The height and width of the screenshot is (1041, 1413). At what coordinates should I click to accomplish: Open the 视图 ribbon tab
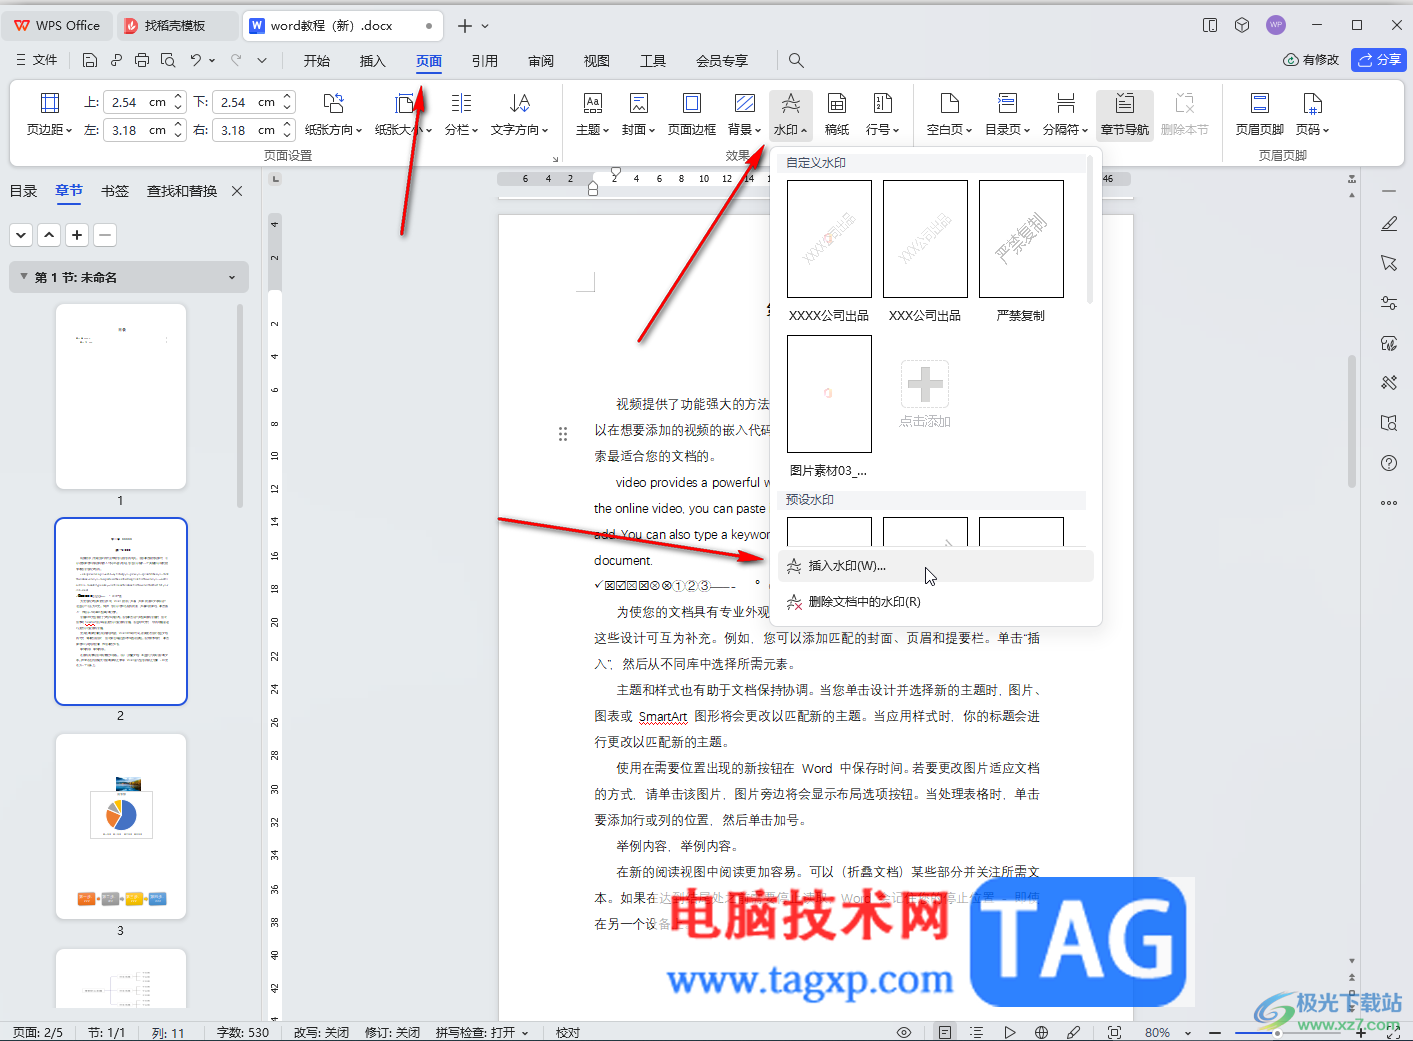pyautogui.click(x=597, y=61)
